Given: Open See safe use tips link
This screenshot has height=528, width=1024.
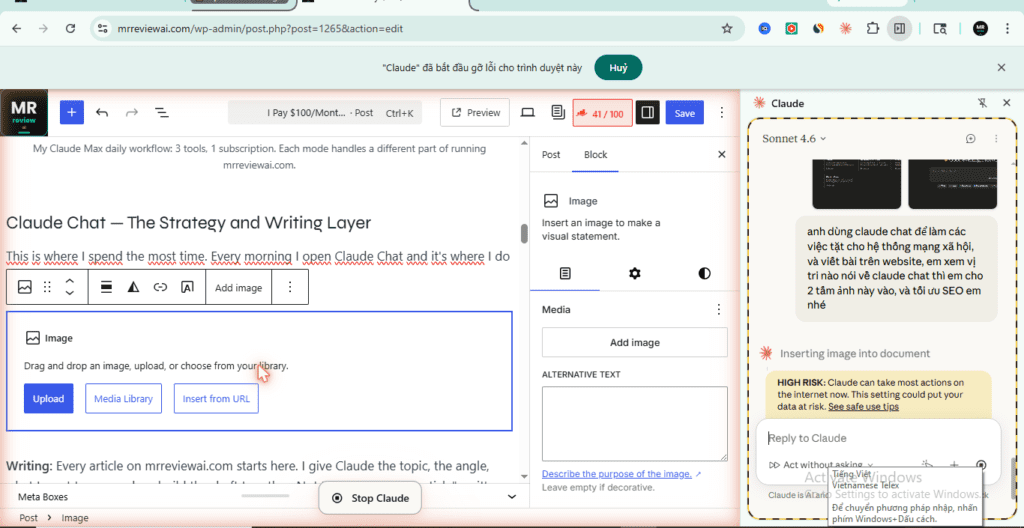Looking at the screenshot, I should point(863,406).
